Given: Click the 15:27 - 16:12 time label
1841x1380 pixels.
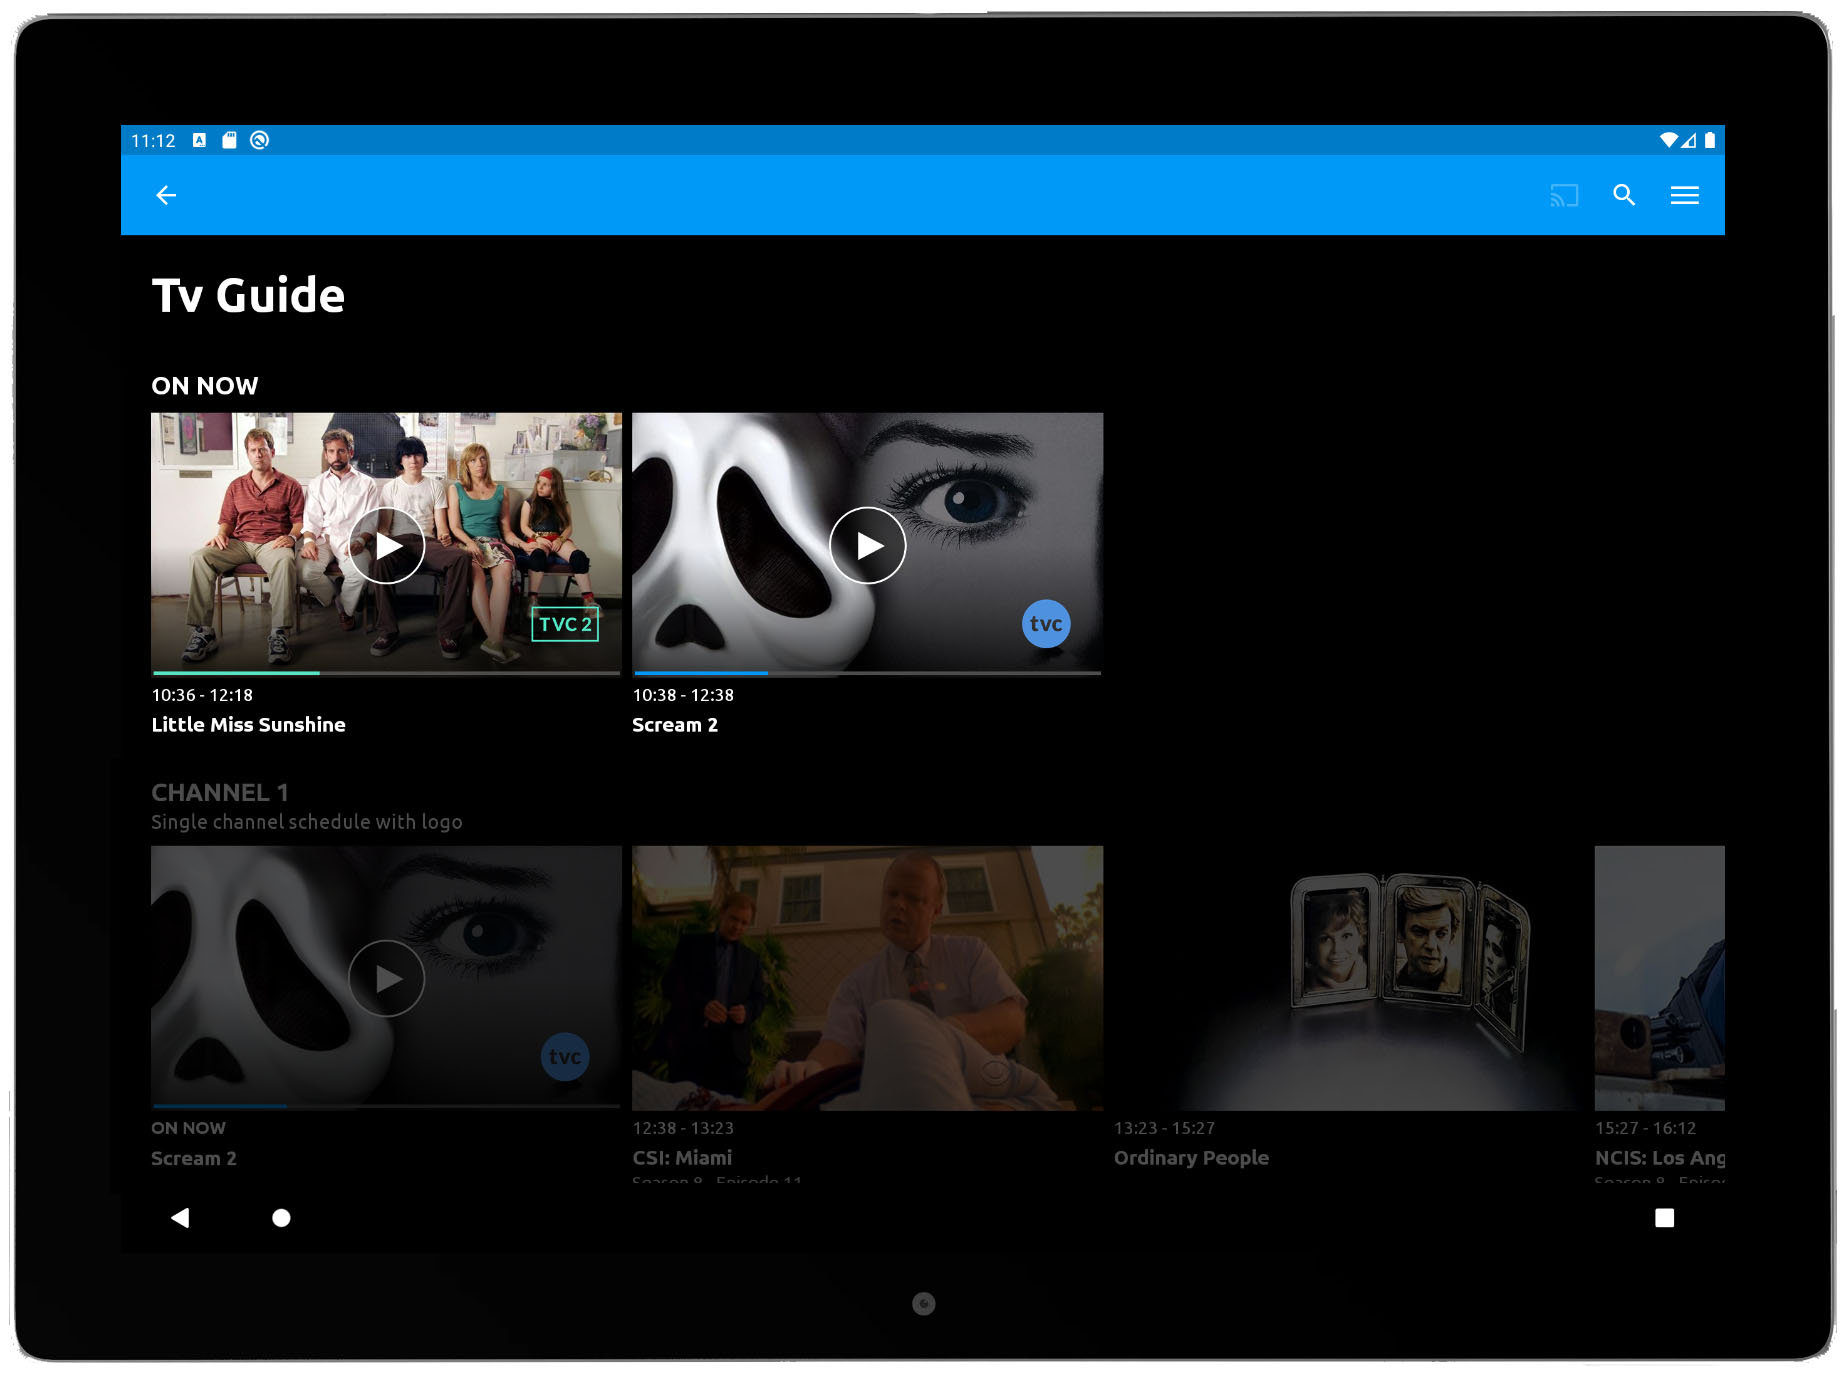Looking at the screenshot, I should click(x=1646, y=1128).
